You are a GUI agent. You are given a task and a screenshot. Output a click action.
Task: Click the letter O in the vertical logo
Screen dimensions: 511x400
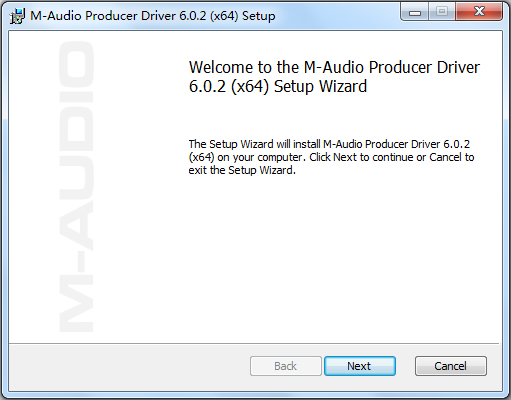click(76, 65)
